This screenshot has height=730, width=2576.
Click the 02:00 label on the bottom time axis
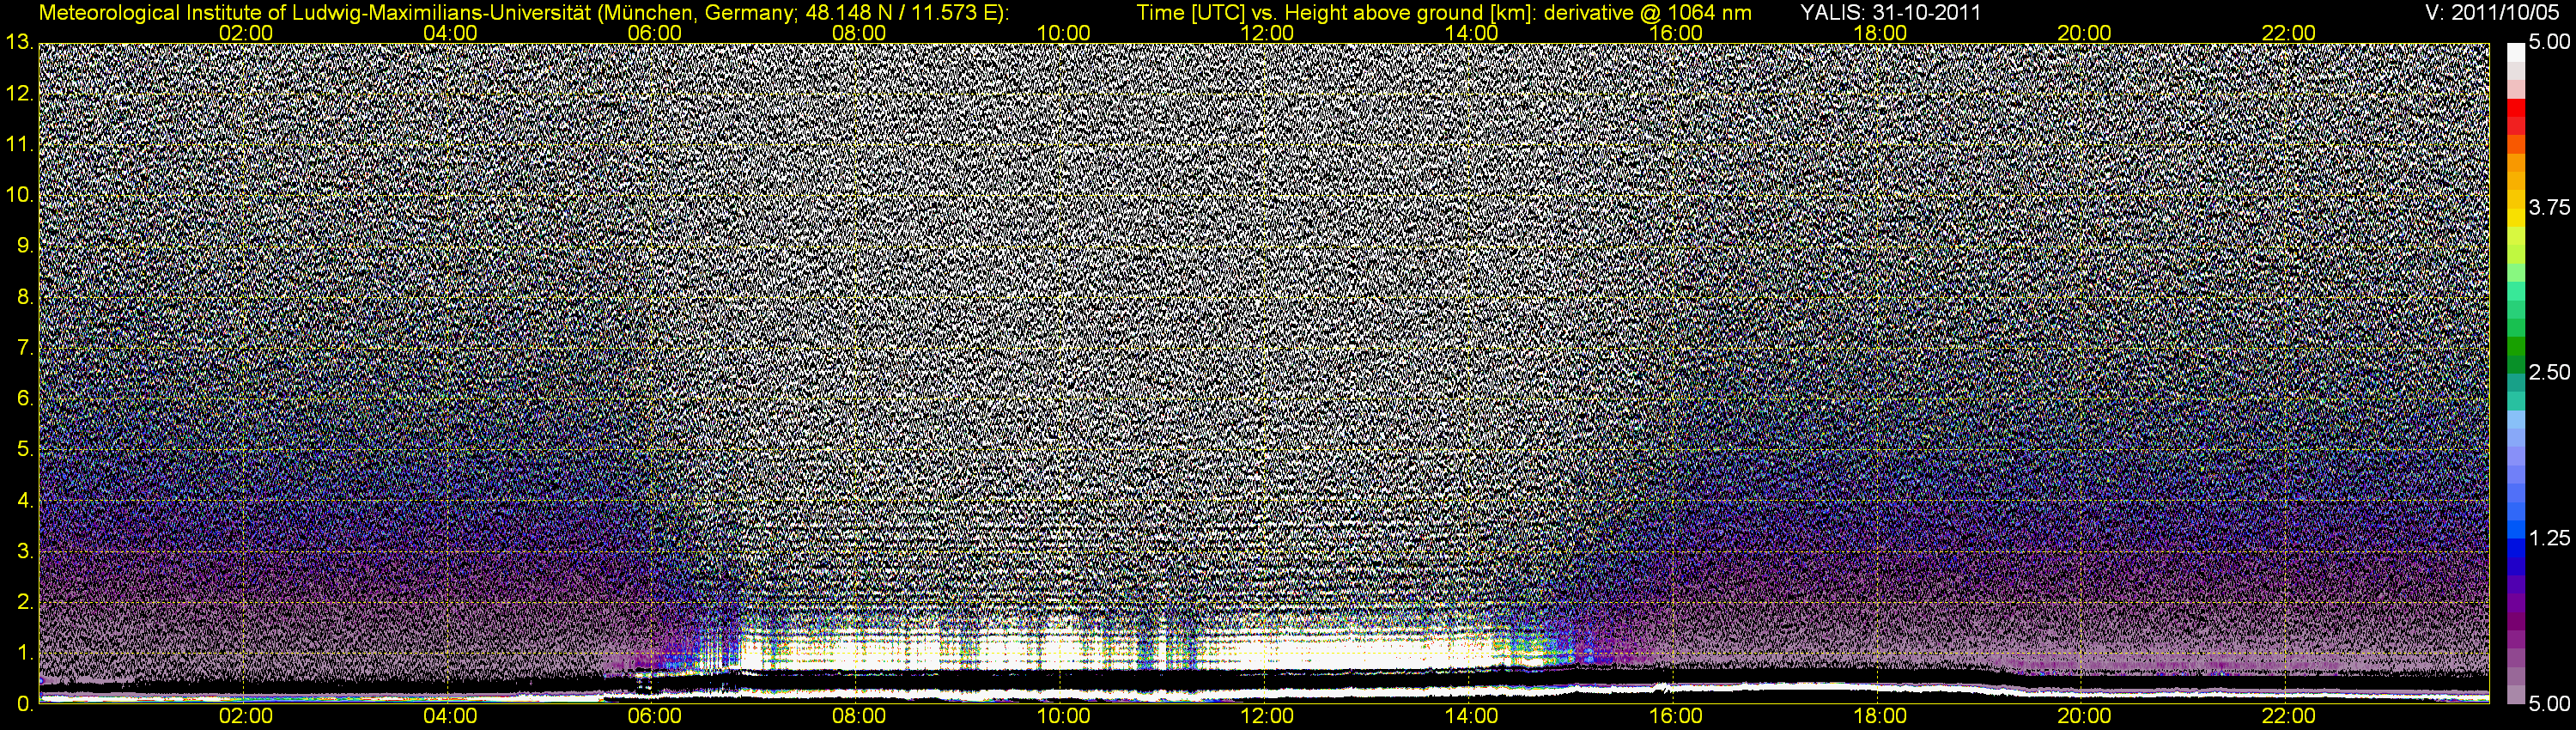(246, 717)
